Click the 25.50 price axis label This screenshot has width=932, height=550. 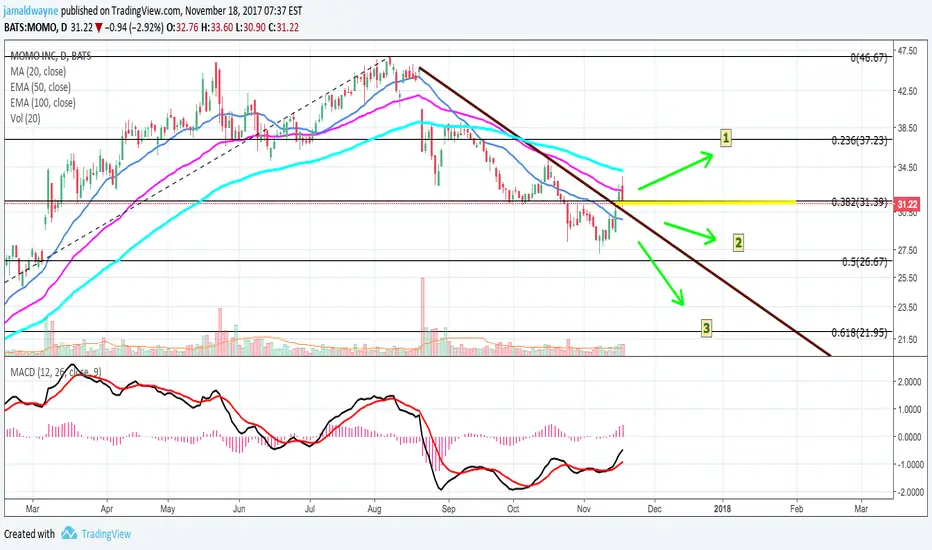click(907, 278)
